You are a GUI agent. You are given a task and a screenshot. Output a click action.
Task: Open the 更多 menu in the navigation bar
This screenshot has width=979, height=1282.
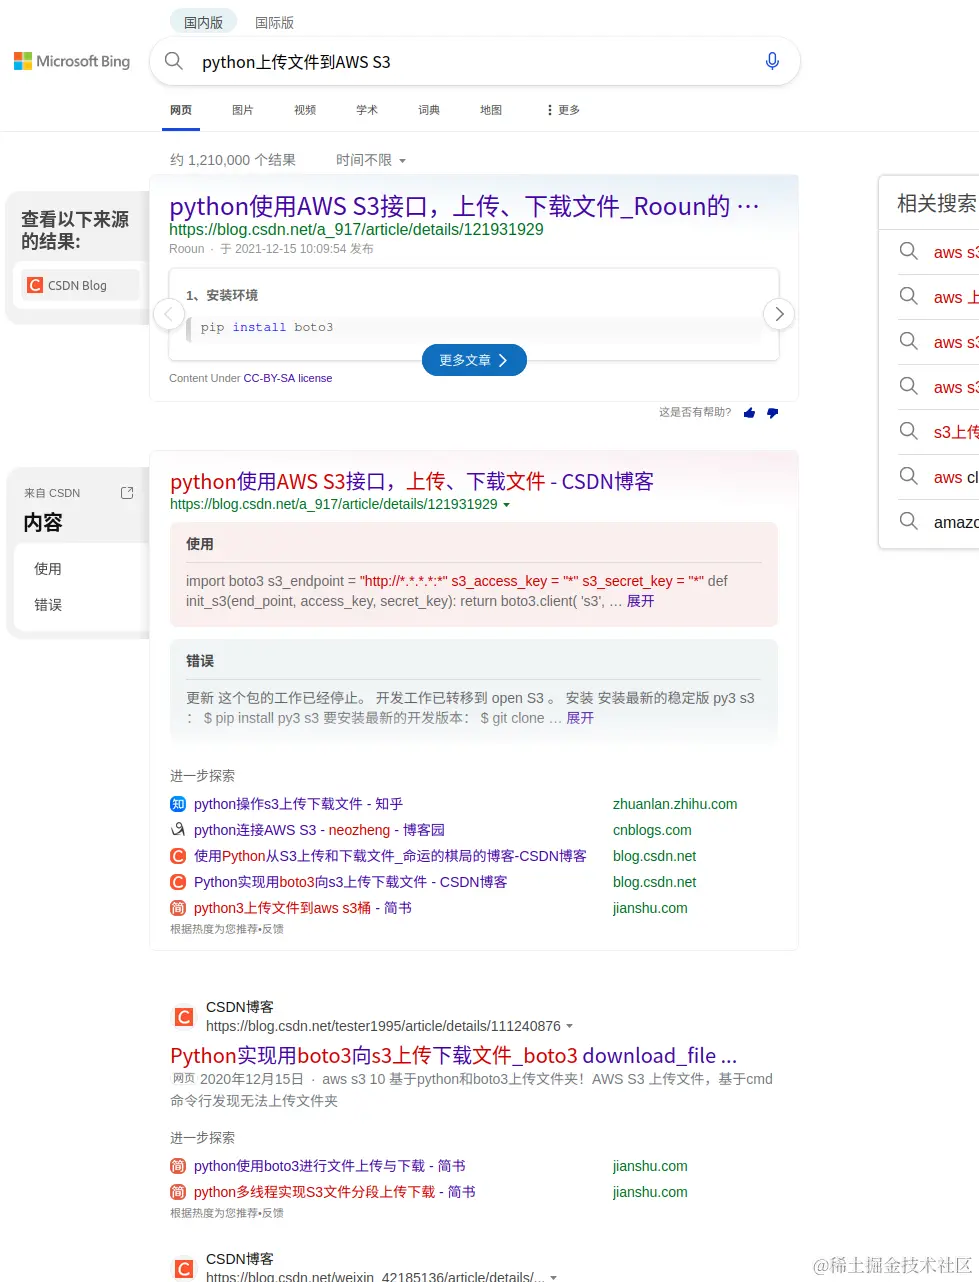562,110
